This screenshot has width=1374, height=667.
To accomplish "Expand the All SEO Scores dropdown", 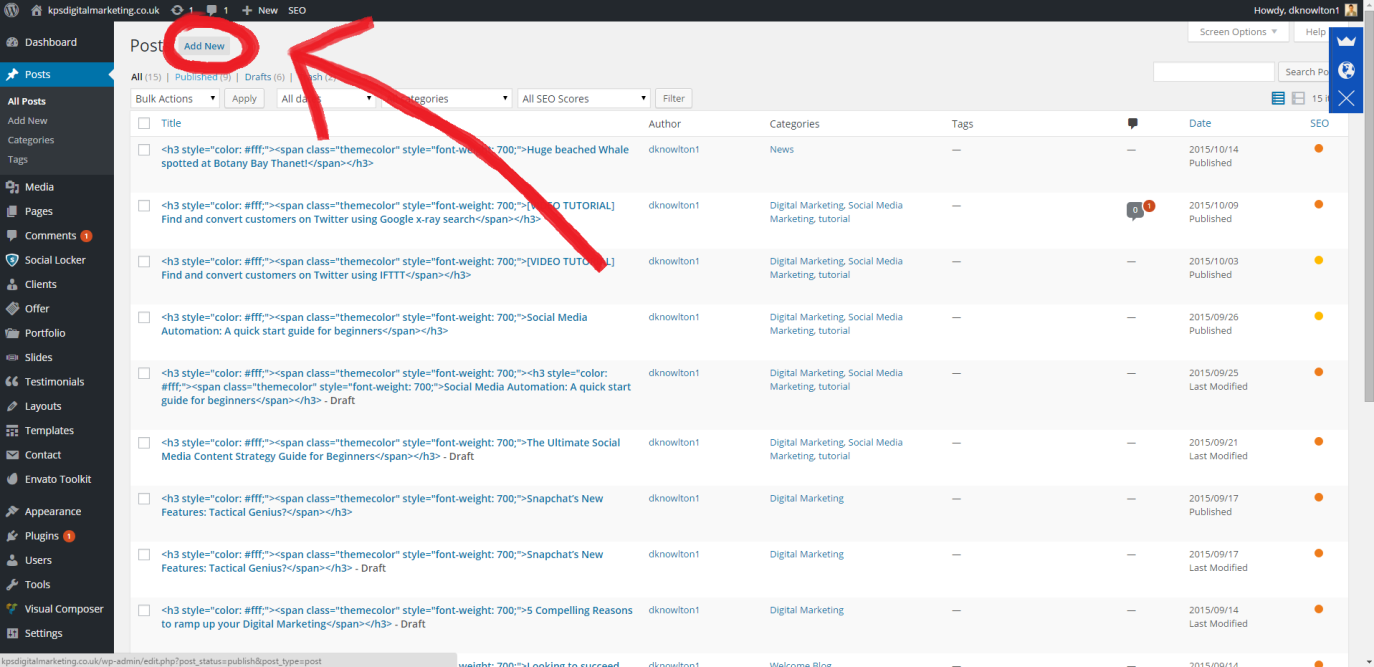I will point(584,98).
